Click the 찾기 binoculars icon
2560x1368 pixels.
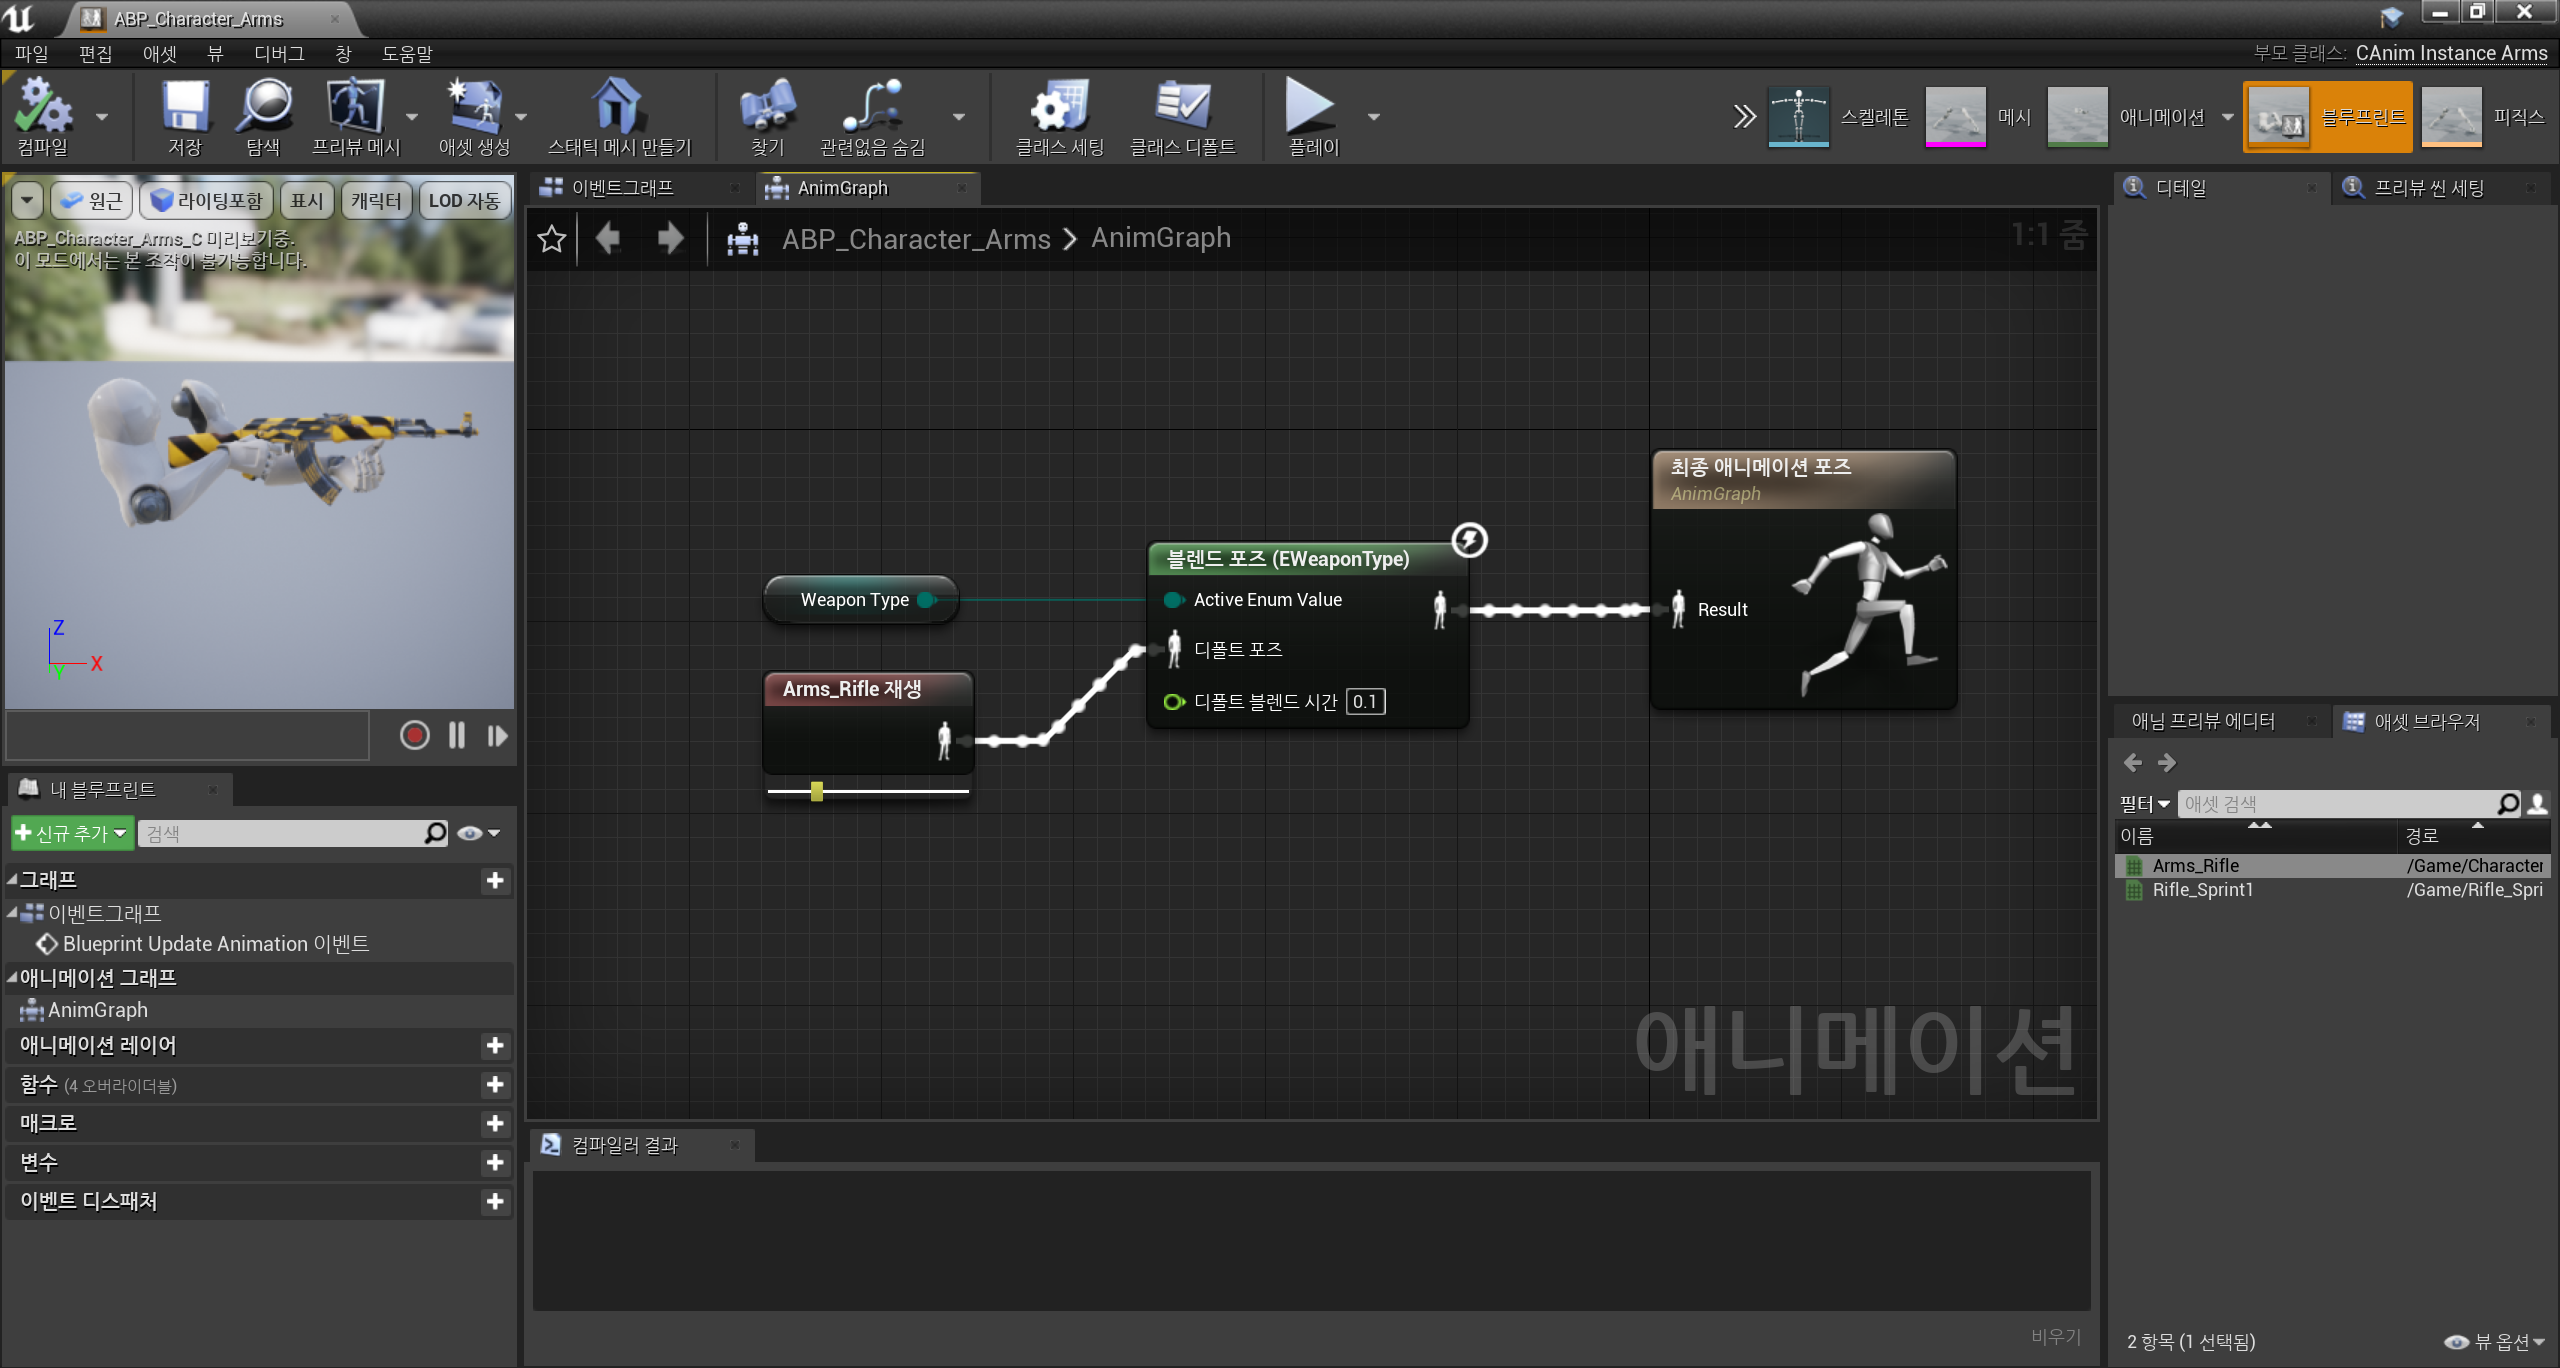click(x=767, y=107)
